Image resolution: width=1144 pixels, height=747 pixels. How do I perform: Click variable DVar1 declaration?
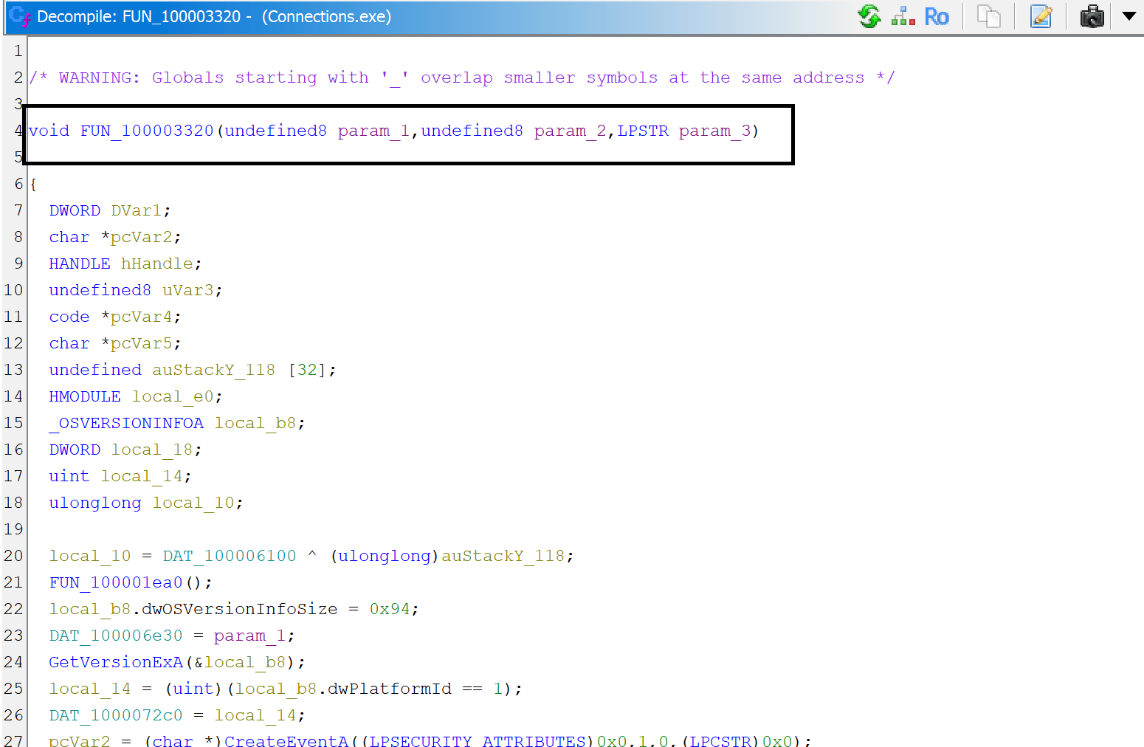tap(136, 210)
